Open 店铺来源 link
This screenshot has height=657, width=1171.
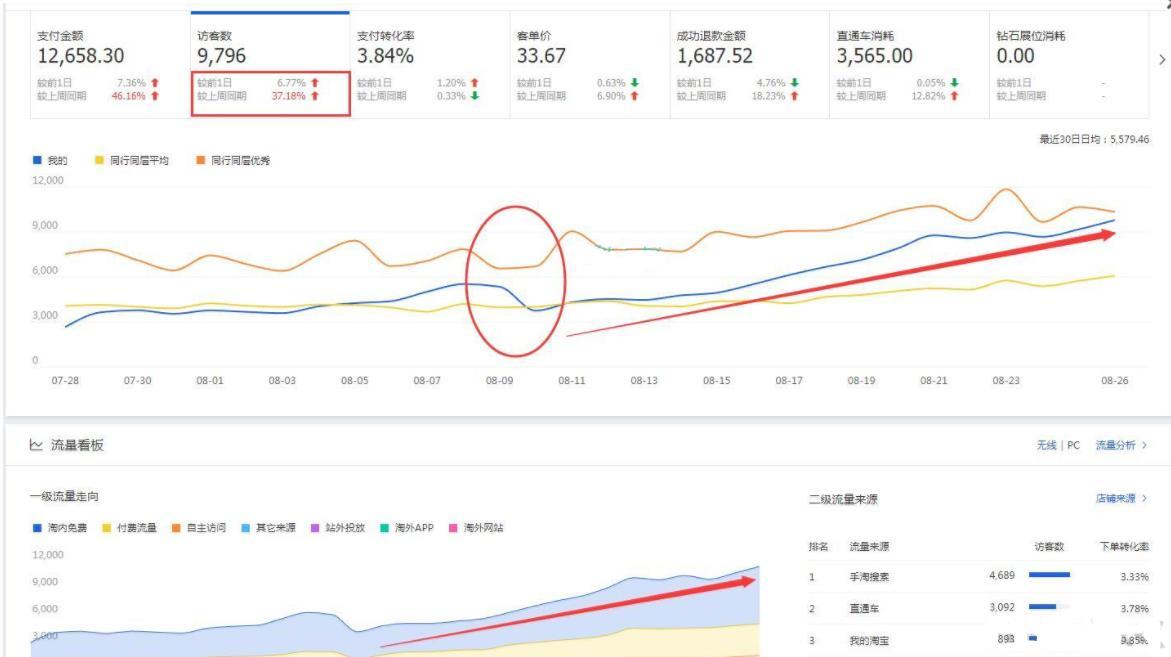1120,498
